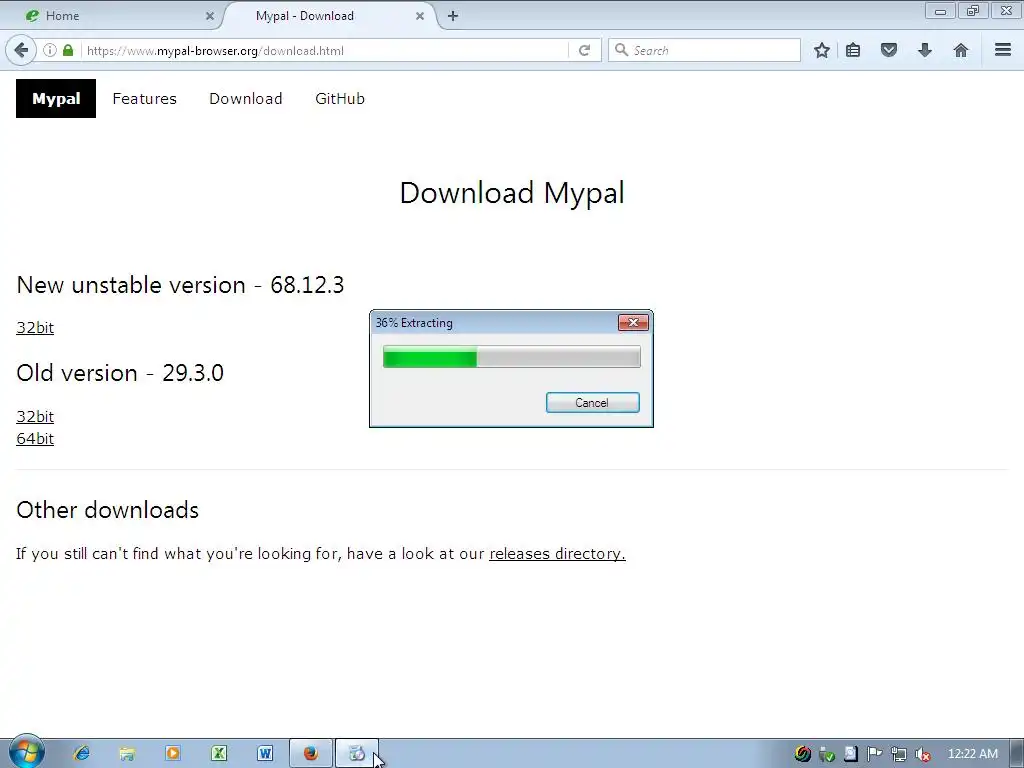The image size is (1024, 768).
Task: Close the 36% Extracting dialog
Action: tap(633, 323)
